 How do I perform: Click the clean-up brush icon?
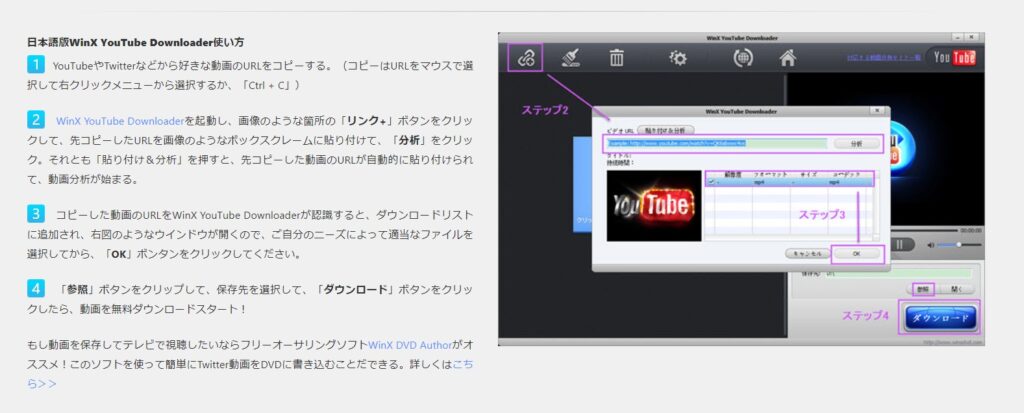point(571,57)
